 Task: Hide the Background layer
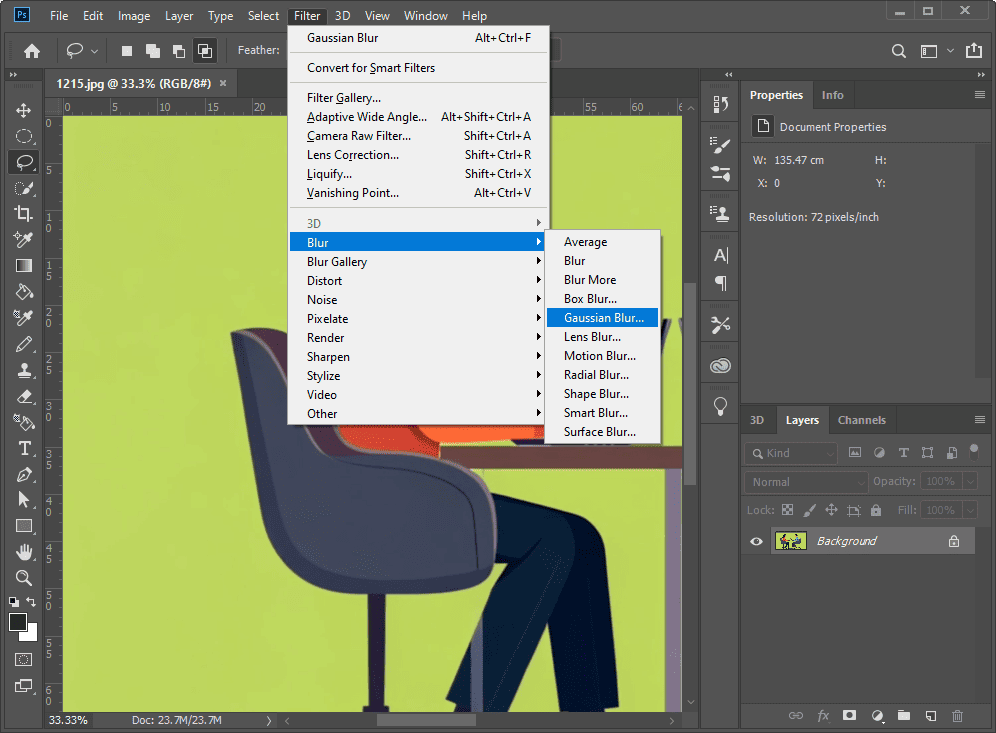click(755, 540)
